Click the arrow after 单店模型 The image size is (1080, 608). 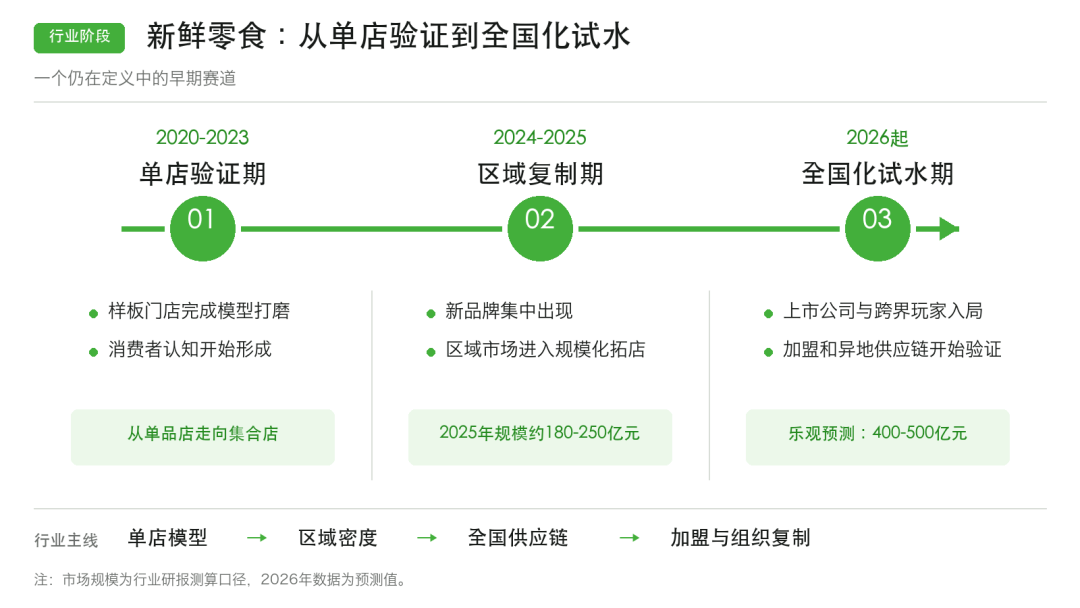coord(257,538)
